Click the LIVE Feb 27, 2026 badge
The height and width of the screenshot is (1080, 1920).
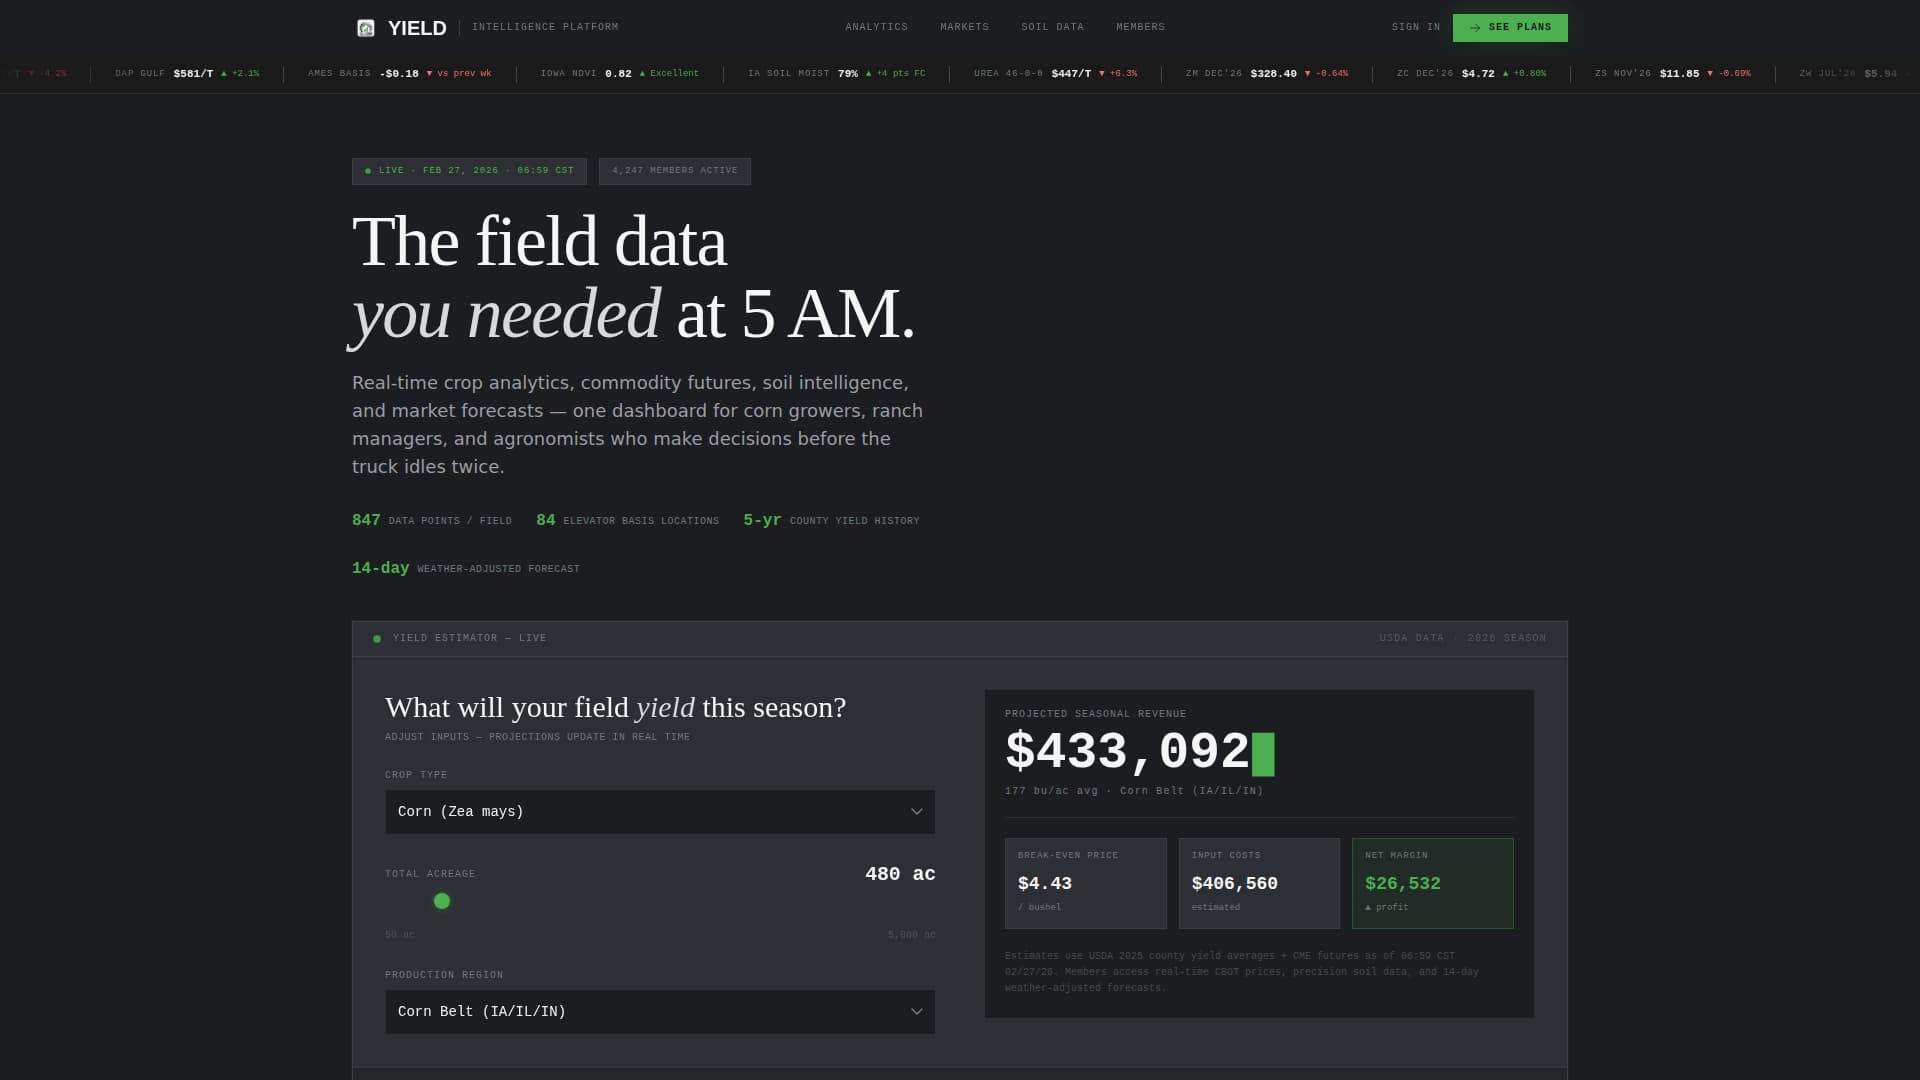click(469, 171)
